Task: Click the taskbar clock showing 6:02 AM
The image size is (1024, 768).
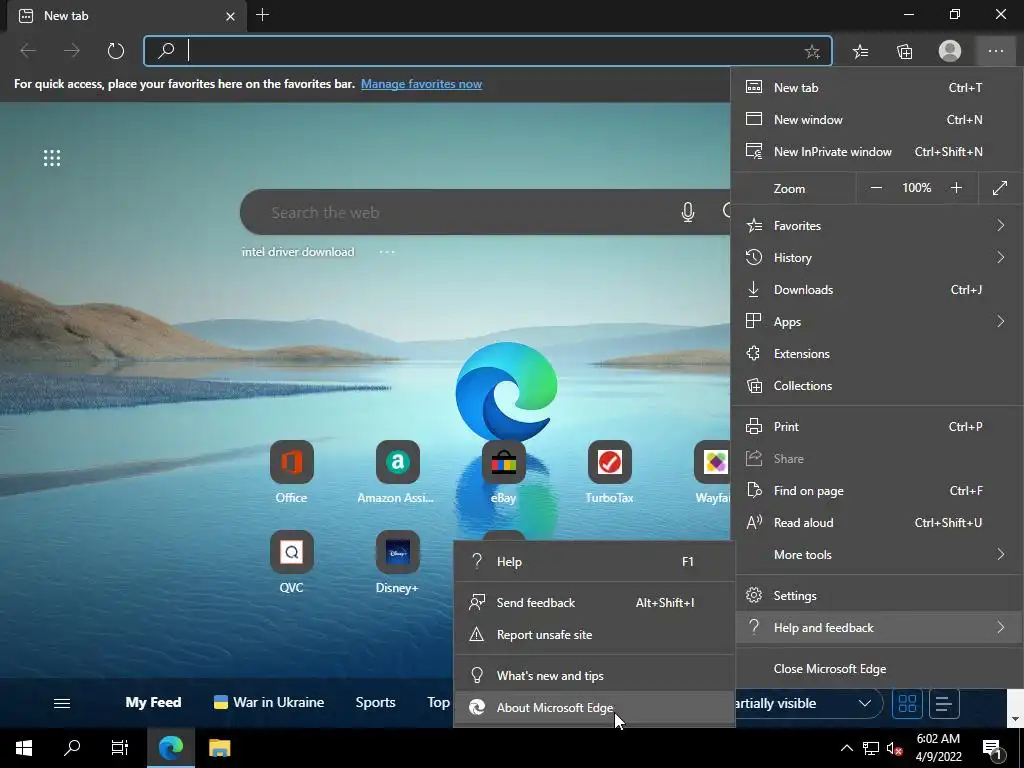Action: point(938,748)
